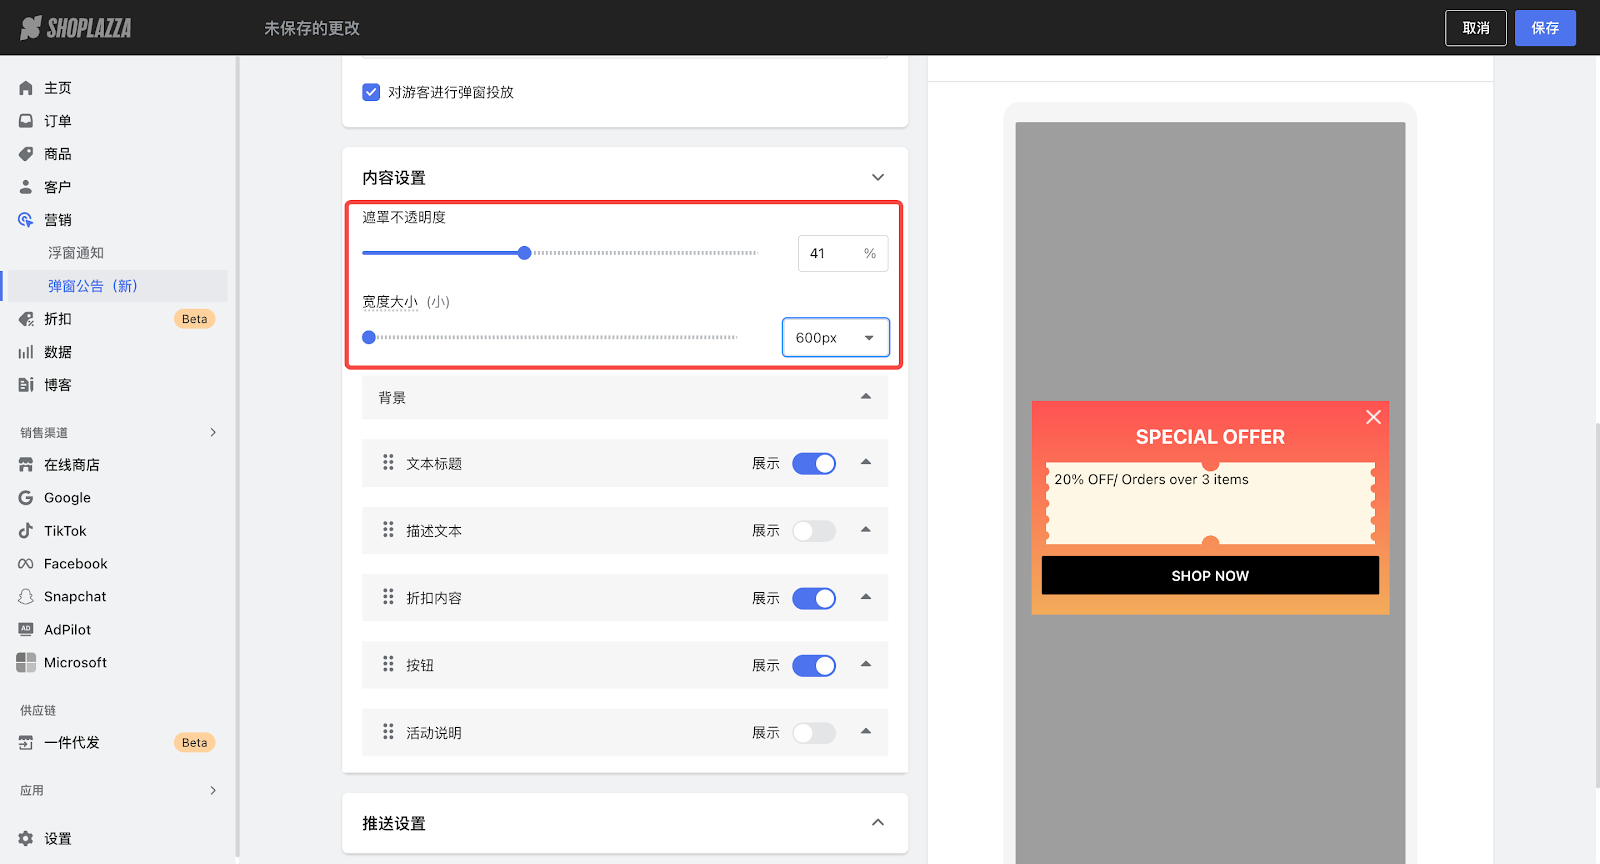
Task: Open the Snapchat channel icon
Action: tap(26, 597)
